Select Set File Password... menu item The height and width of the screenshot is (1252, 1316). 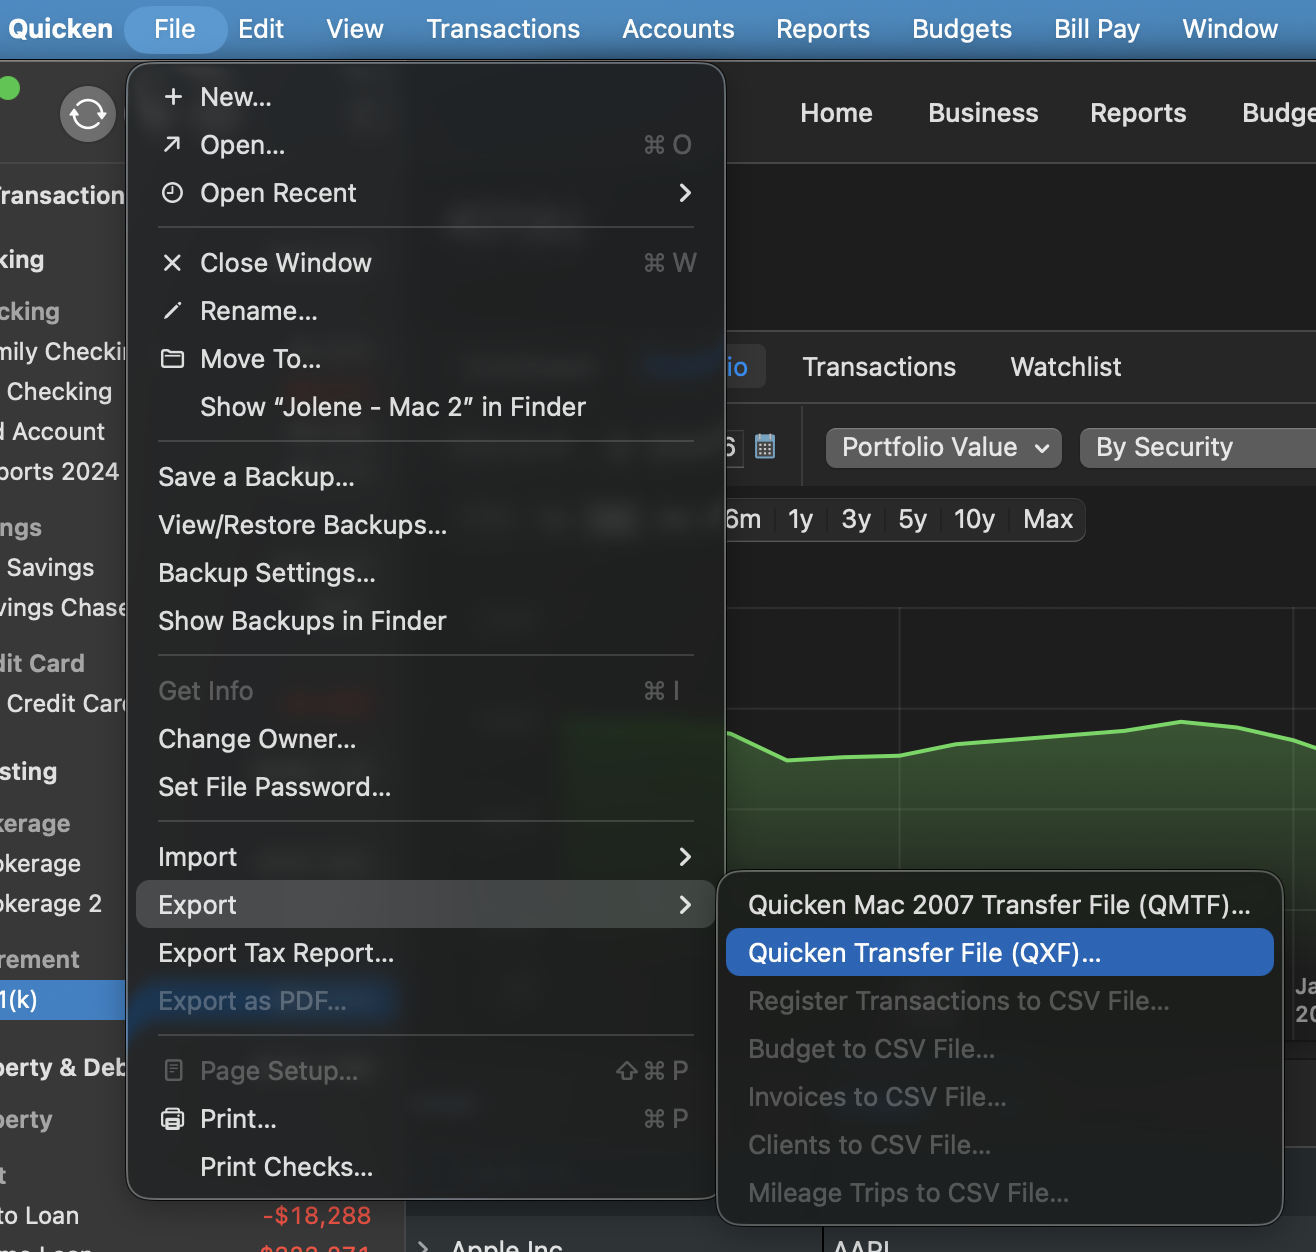[425, 787]
